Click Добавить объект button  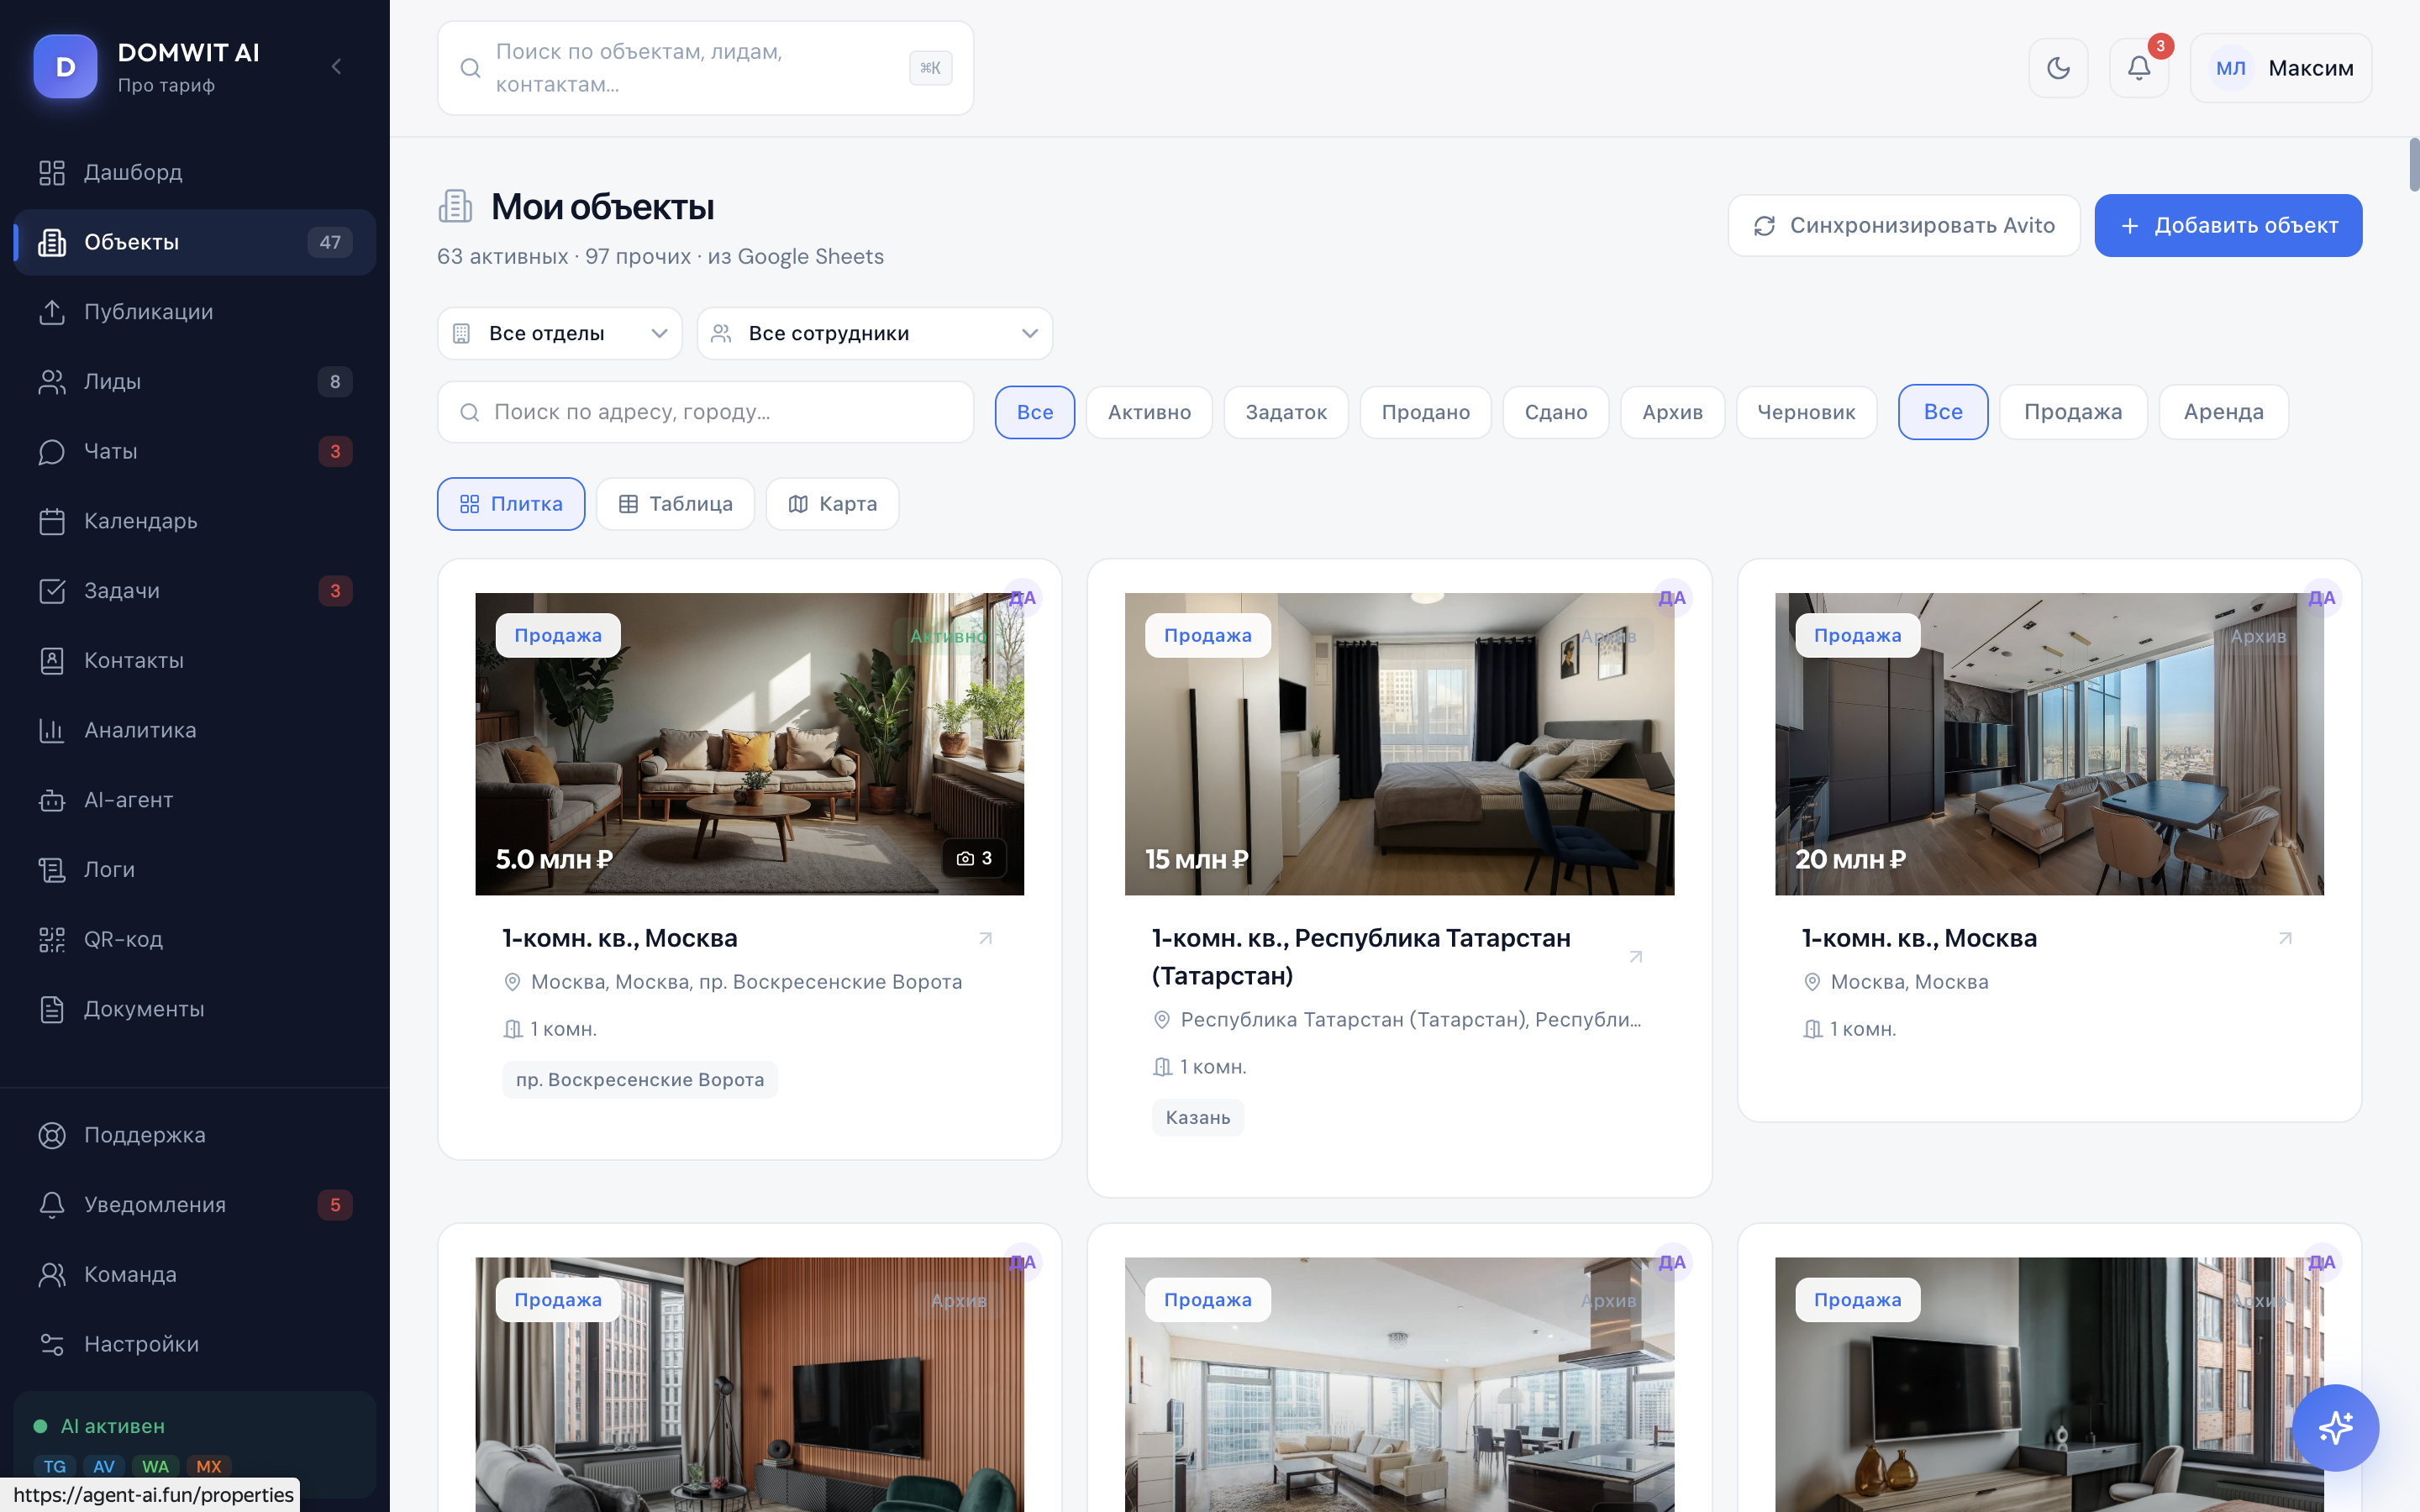pyautogui.click(x=2228, y=226)
